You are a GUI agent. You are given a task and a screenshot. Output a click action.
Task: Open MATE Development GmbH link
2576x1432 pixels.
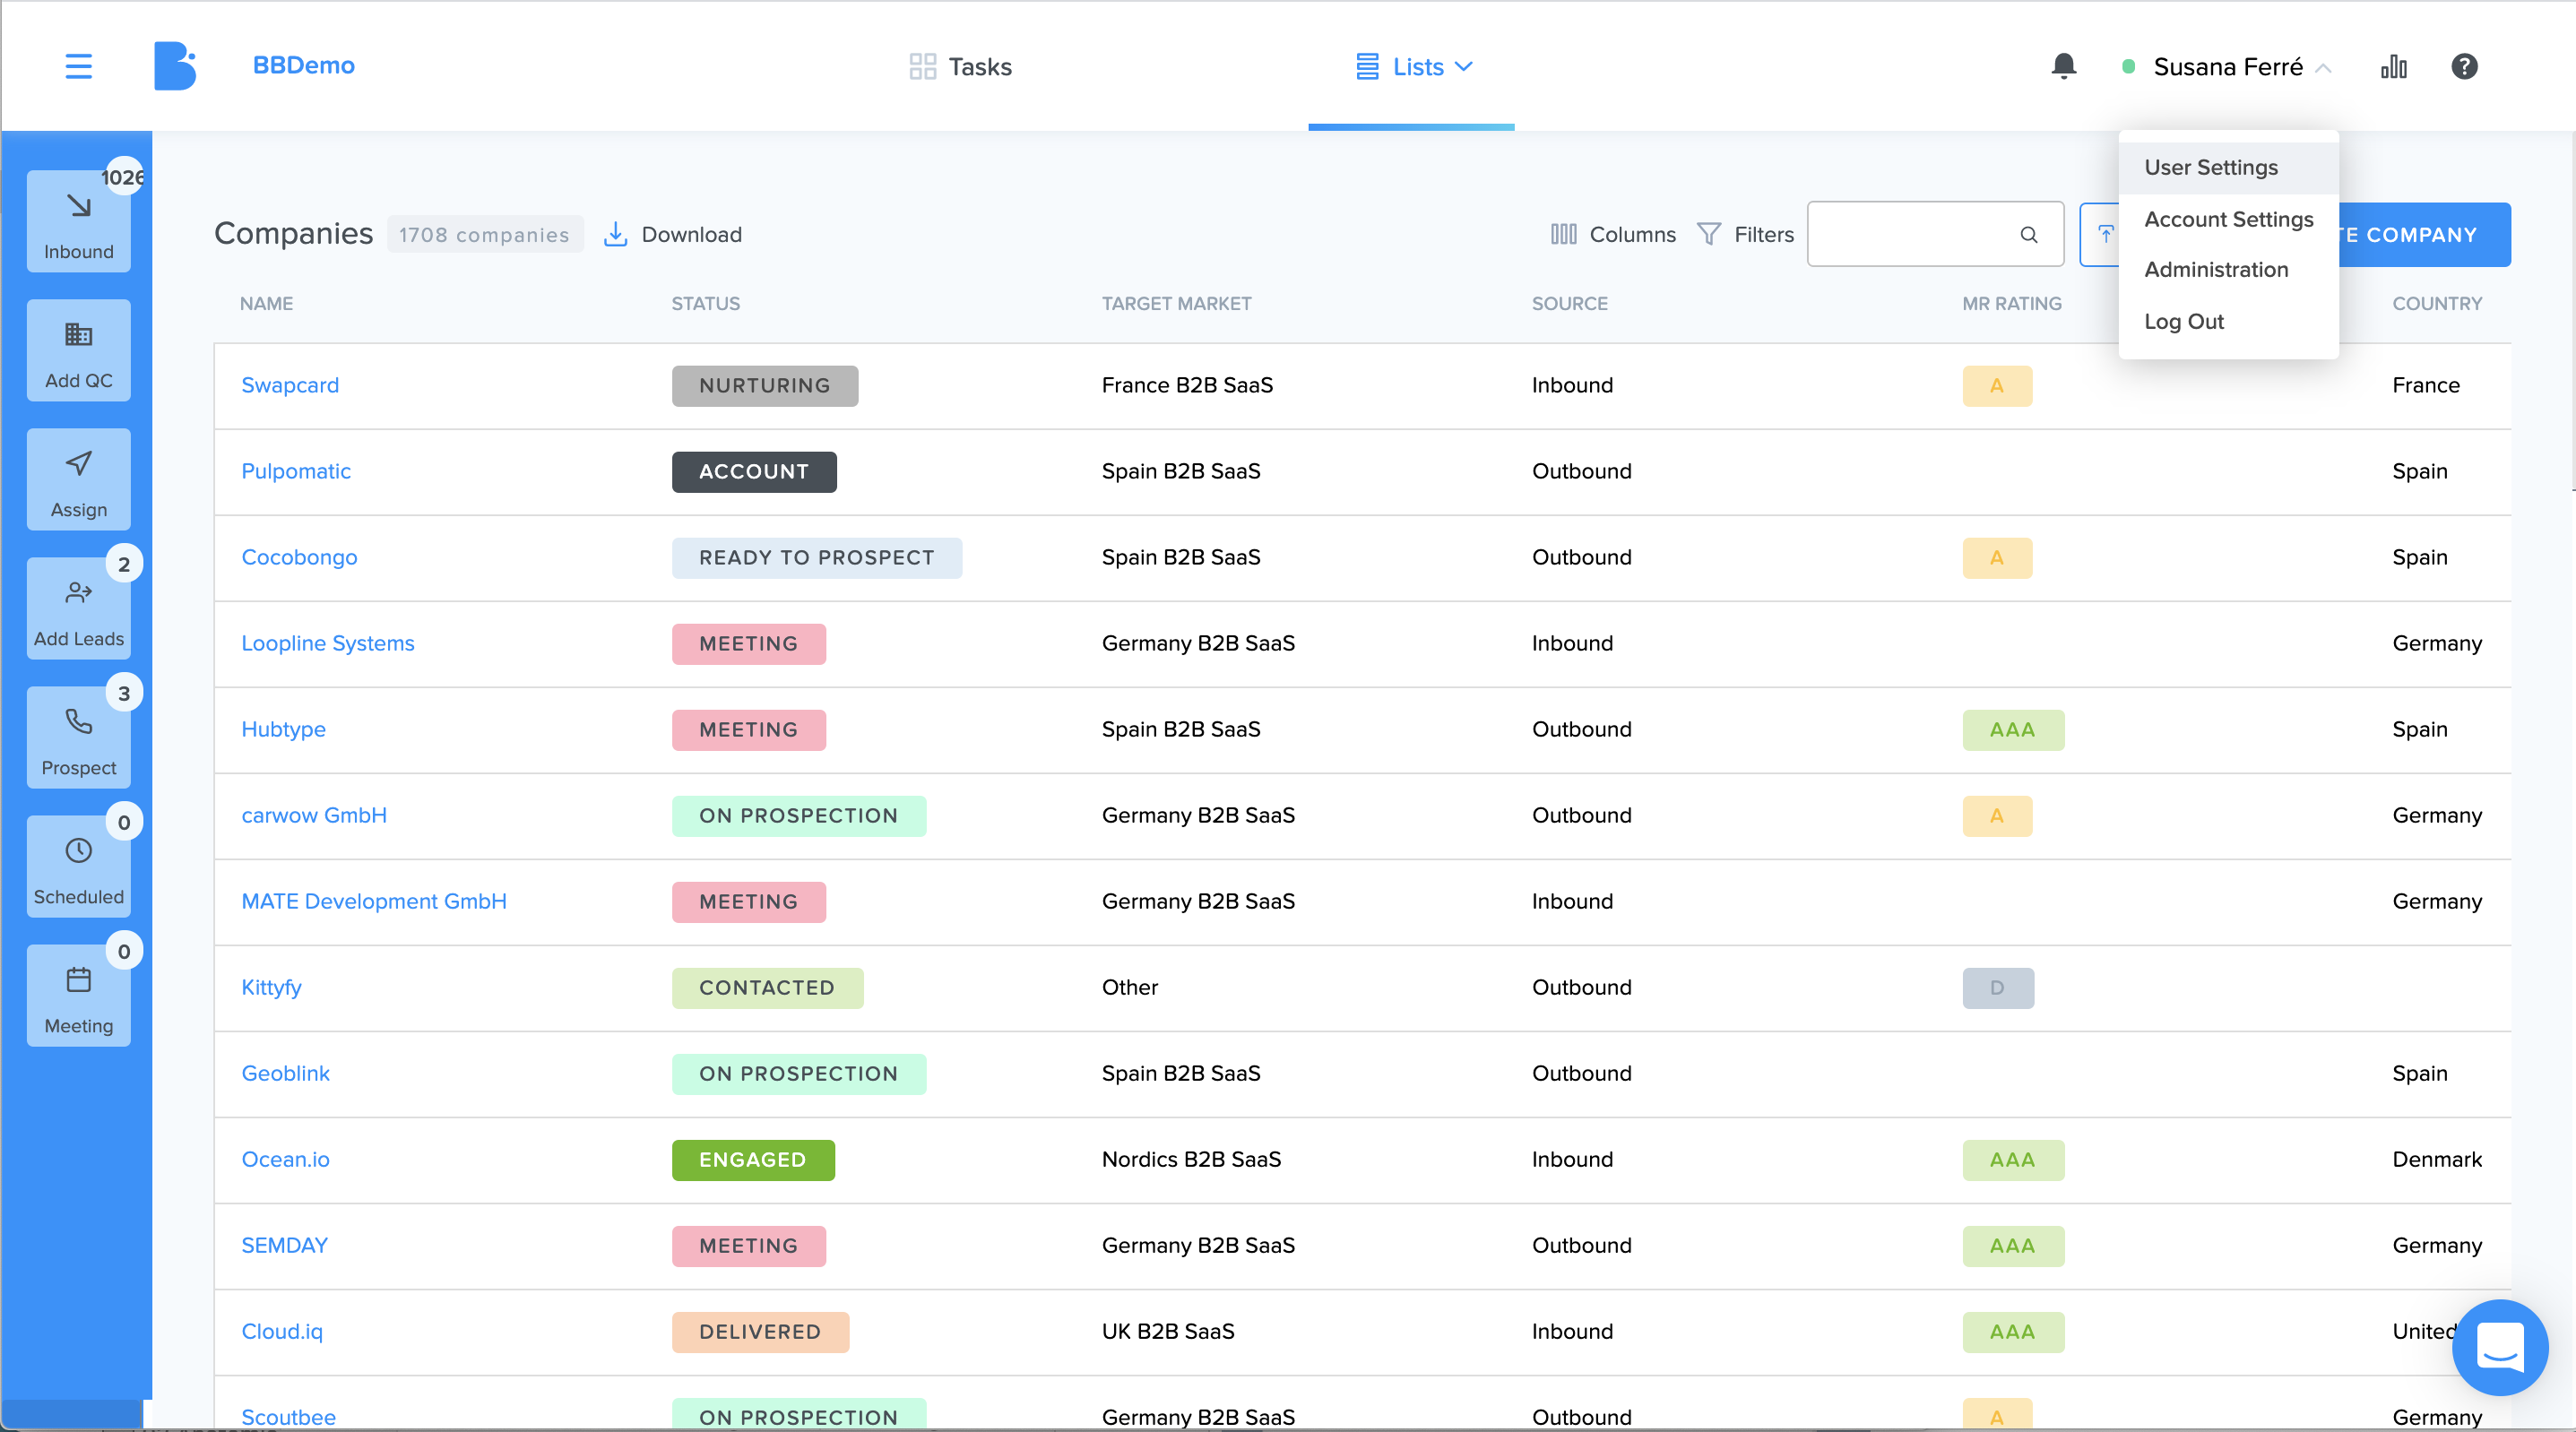click(x=374, y=901)
